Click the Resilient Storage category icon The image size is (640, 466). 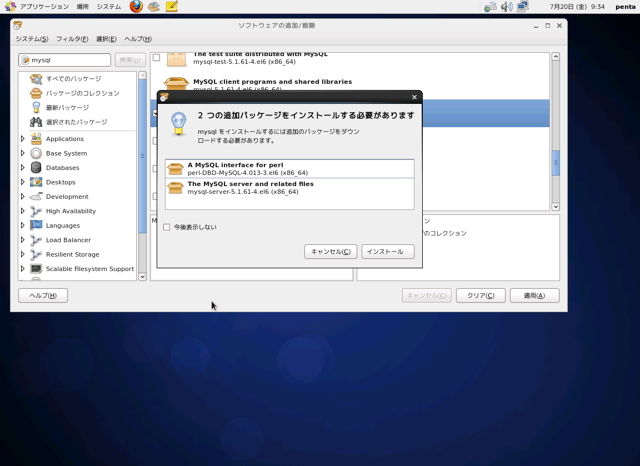tap(36, 254)
